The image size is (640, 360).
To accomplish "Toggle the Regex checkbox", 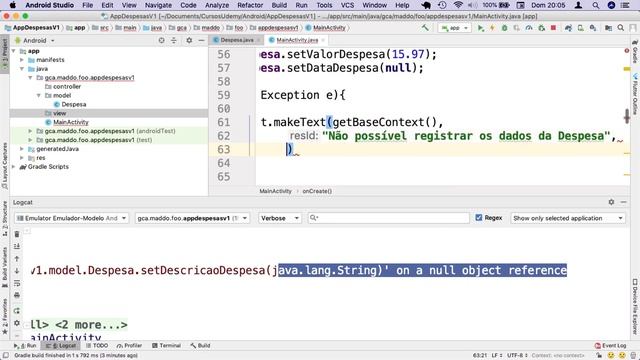I will 479,218.
